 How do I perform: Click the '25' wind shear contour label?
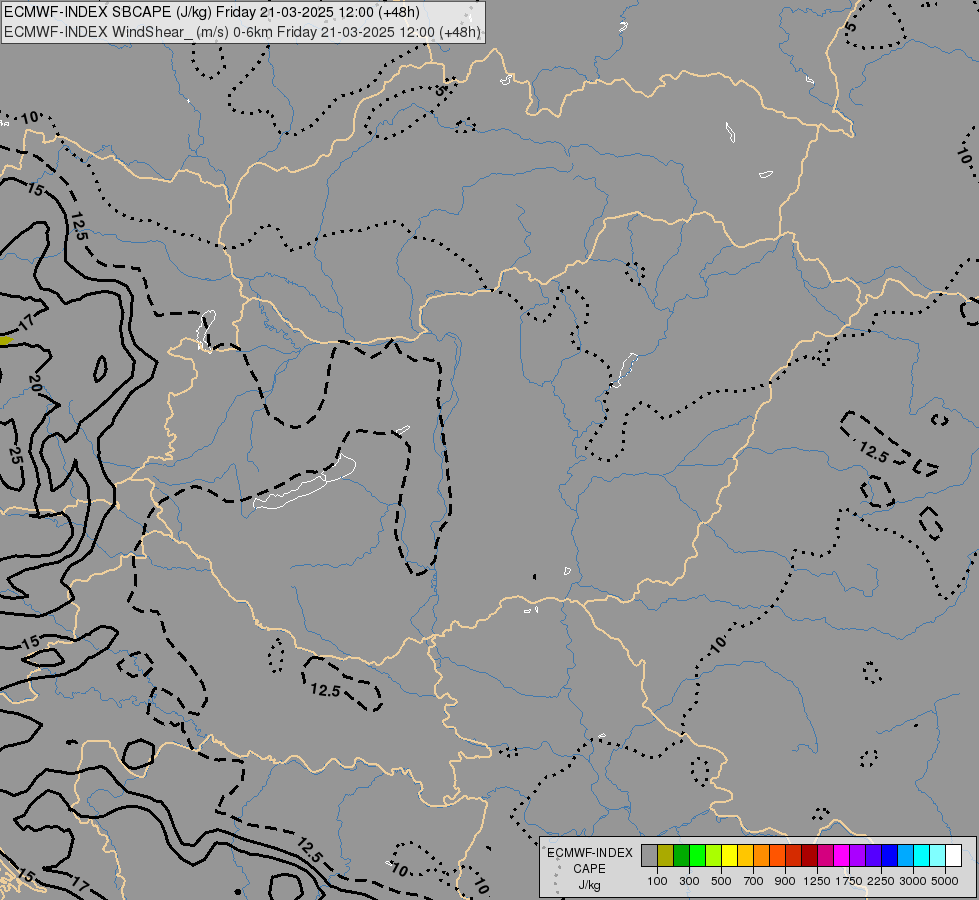pyautogui.click(x=16, y=455)
